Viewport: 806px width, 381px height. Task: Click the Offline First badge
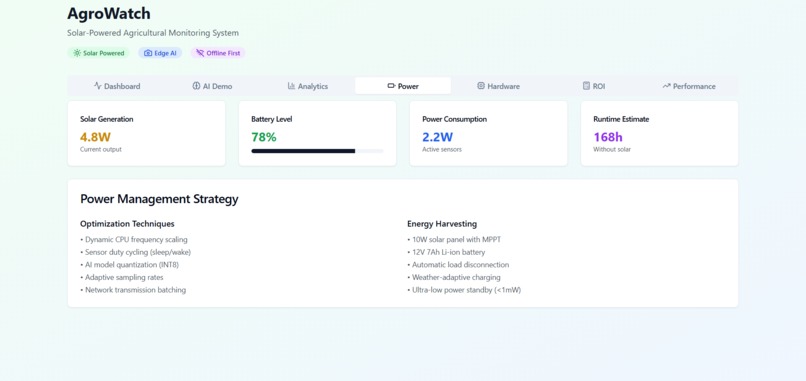coord(218,53)
